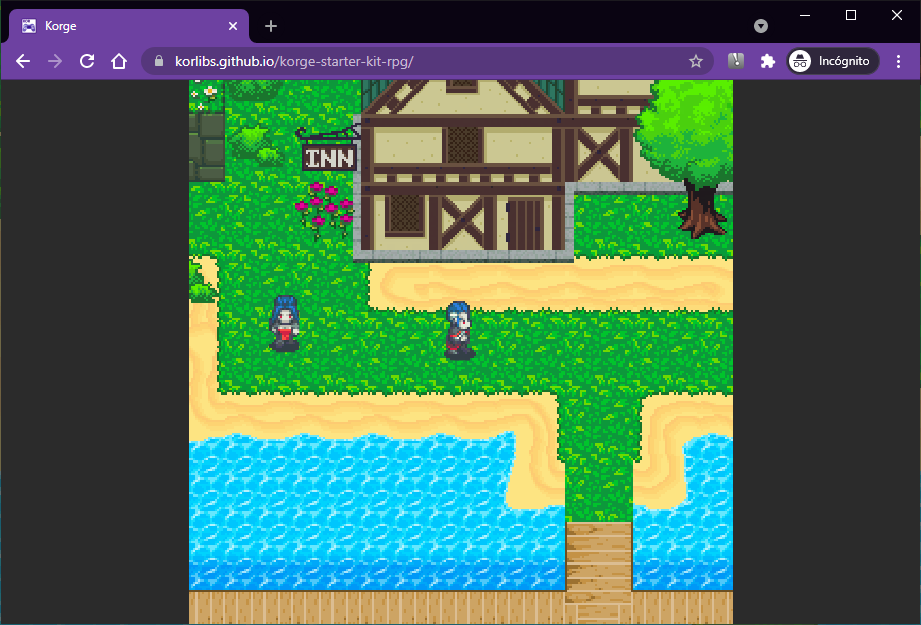Open the tab search dropdown arrow

coord(761,26)
